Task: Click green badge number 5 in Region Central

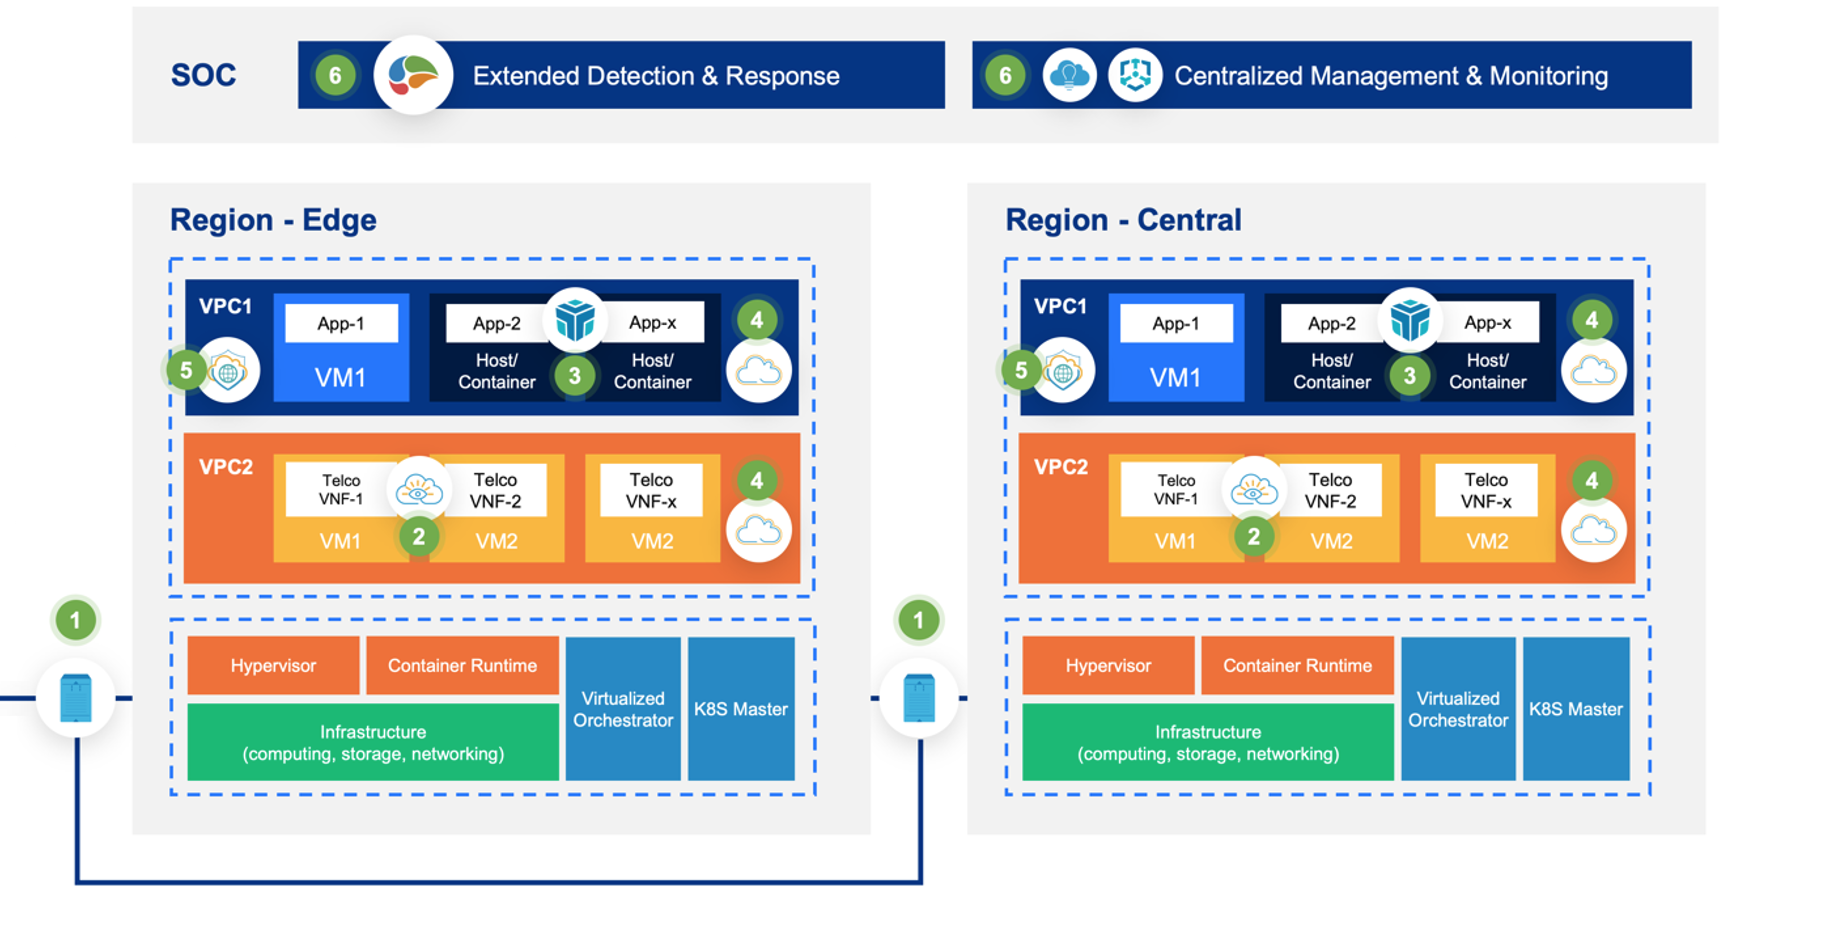Action: (x=1021, y=371)
